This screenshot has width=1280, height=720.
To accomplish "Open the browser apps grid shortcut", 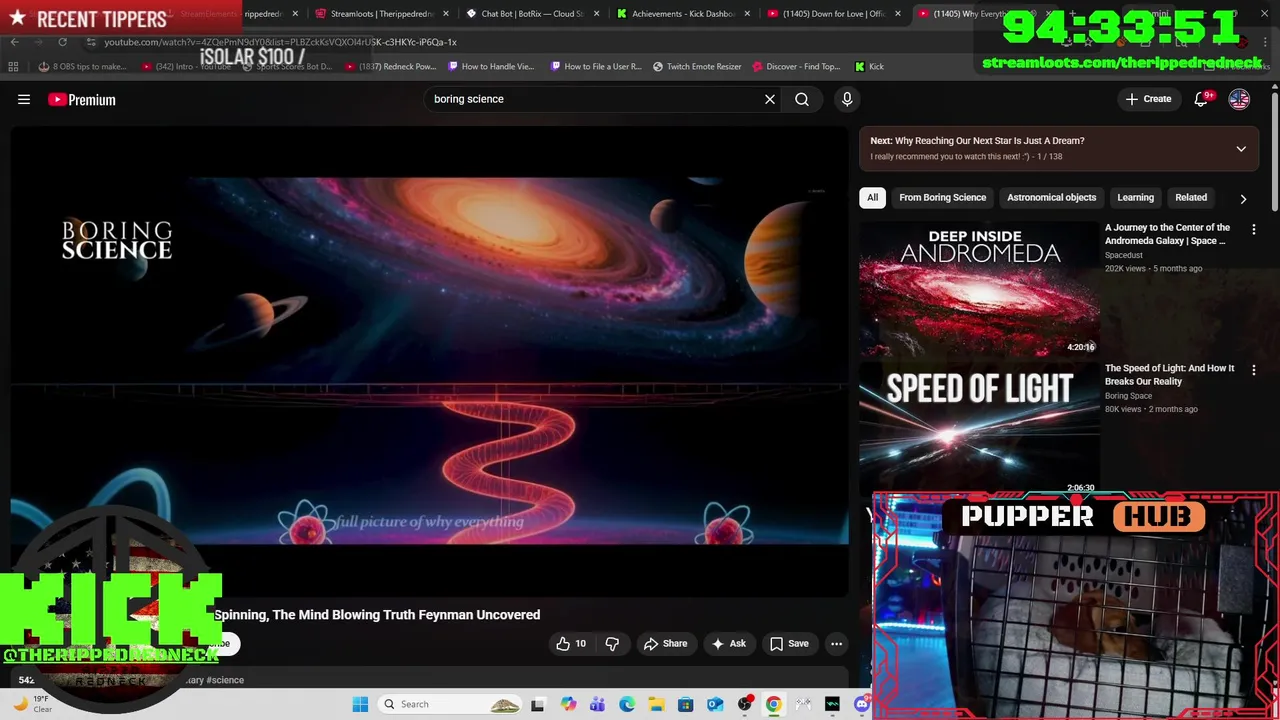I will [13, 67].
